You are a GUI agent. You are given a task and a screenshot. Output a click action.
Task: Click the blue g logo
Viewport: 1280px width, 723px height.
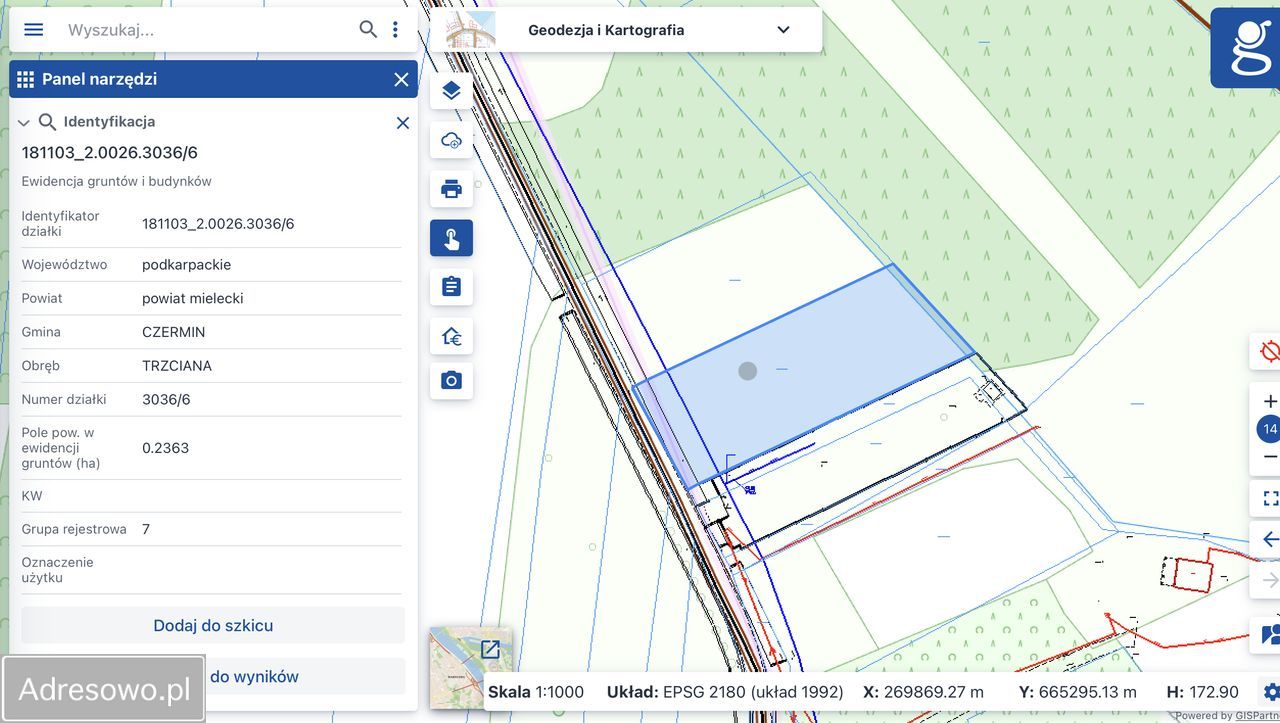click(x=1246, y=48)
